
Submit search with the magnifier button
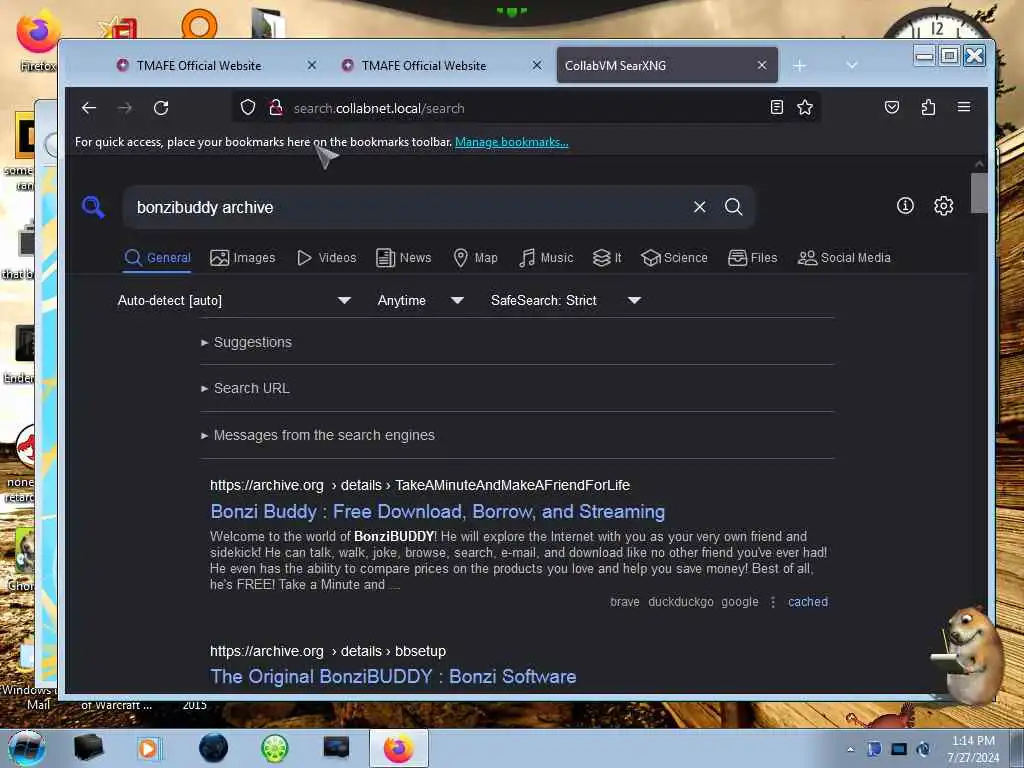(x=733, y=207)
